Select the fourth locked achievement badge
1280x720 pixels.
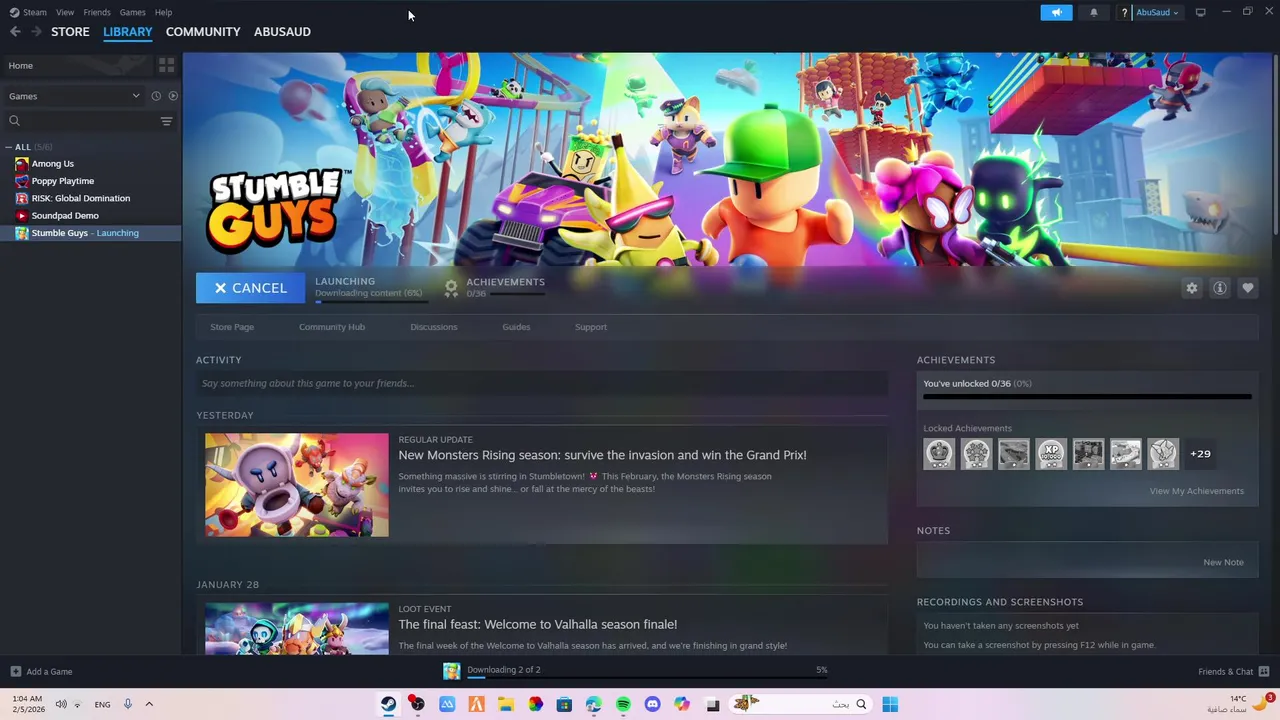coord(1051,454)
